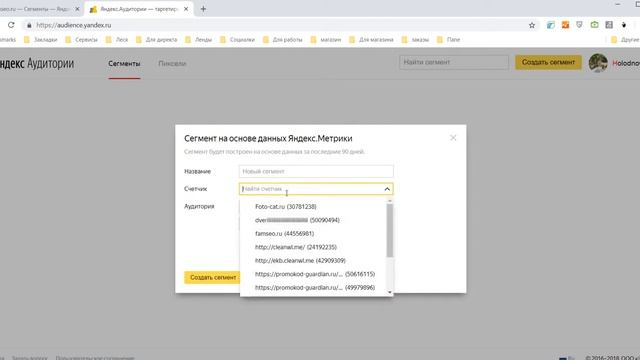
Task: Click the Создать сегмент button in dialog
Action: coord(212,278)
